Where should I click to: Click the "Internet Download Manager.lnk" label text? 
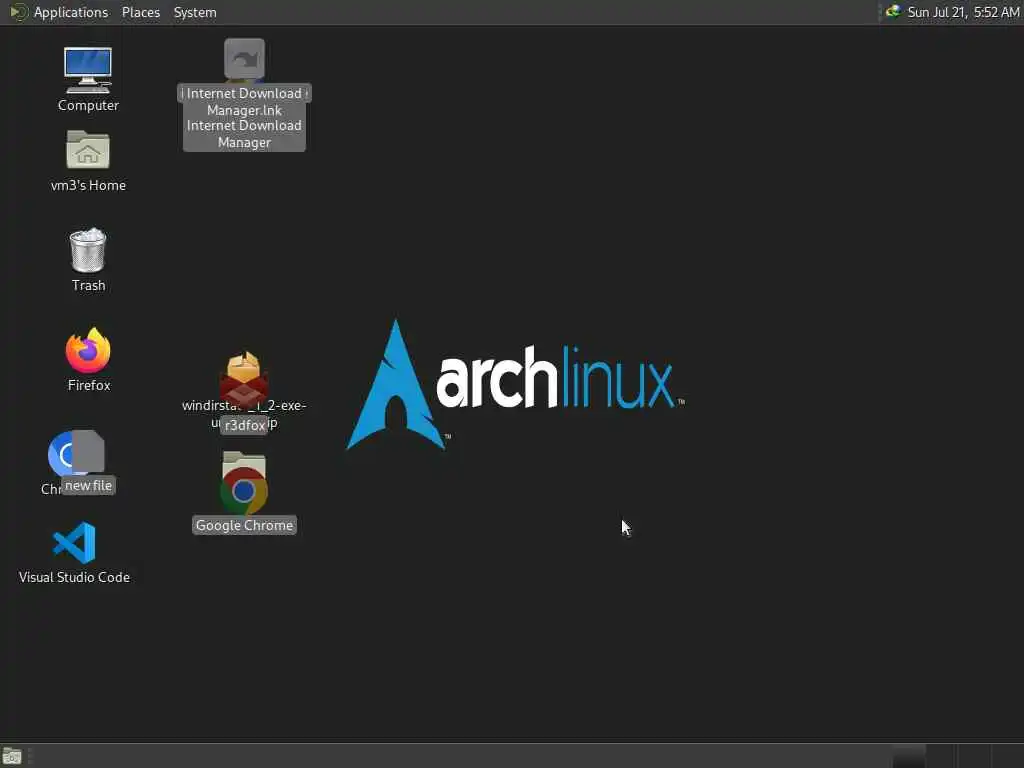click(244, 102)
